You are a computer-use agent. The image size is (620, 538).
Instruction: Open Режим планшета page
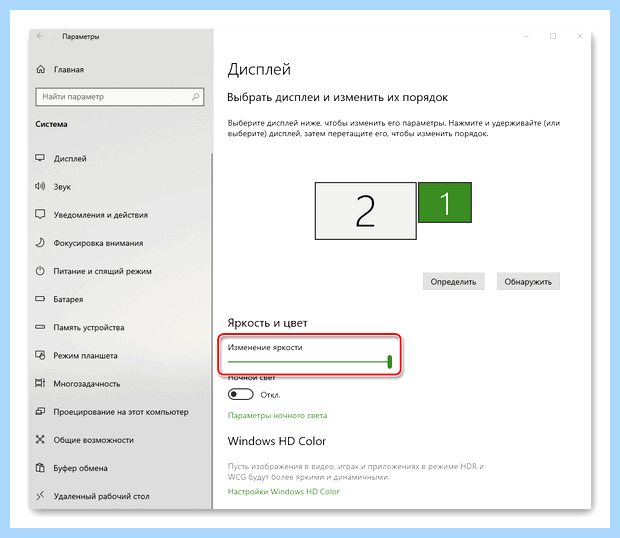coord(85,355)
